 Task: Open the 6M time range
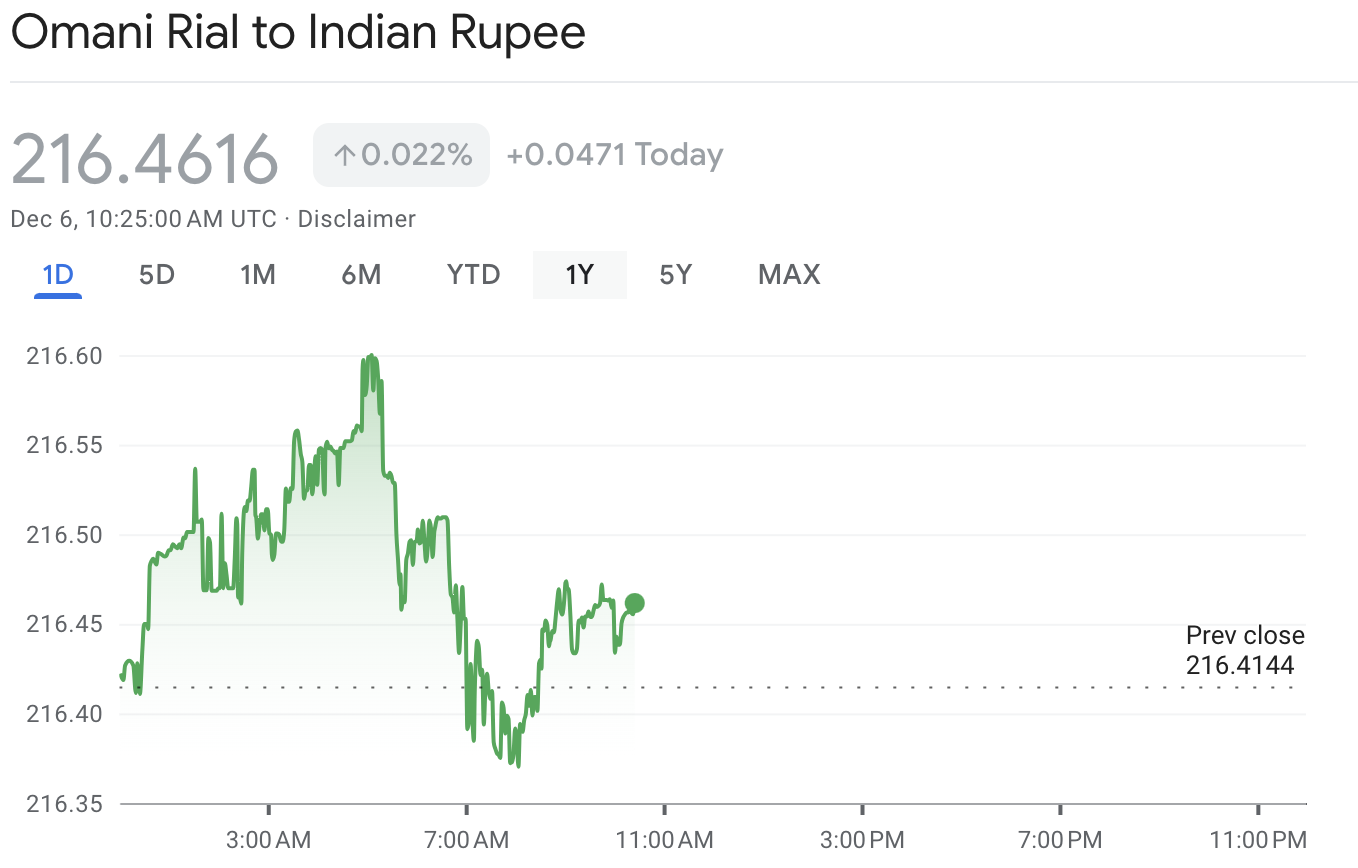point(361,274)
